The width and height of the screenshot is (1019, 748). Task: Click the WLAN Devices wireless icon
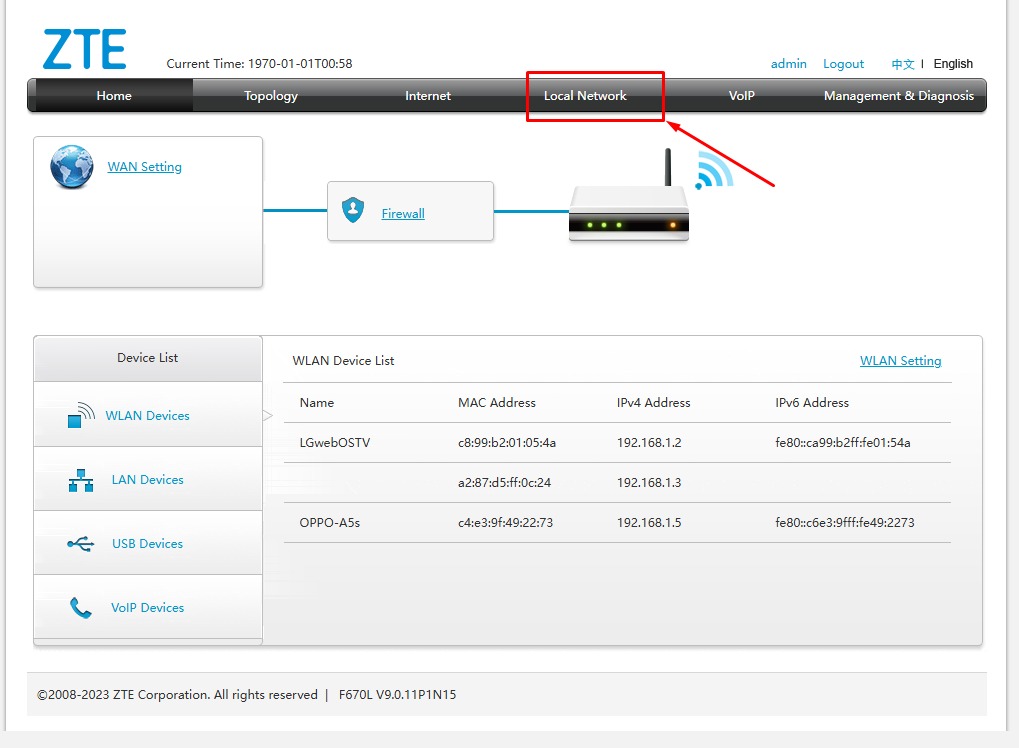[81, 415]
